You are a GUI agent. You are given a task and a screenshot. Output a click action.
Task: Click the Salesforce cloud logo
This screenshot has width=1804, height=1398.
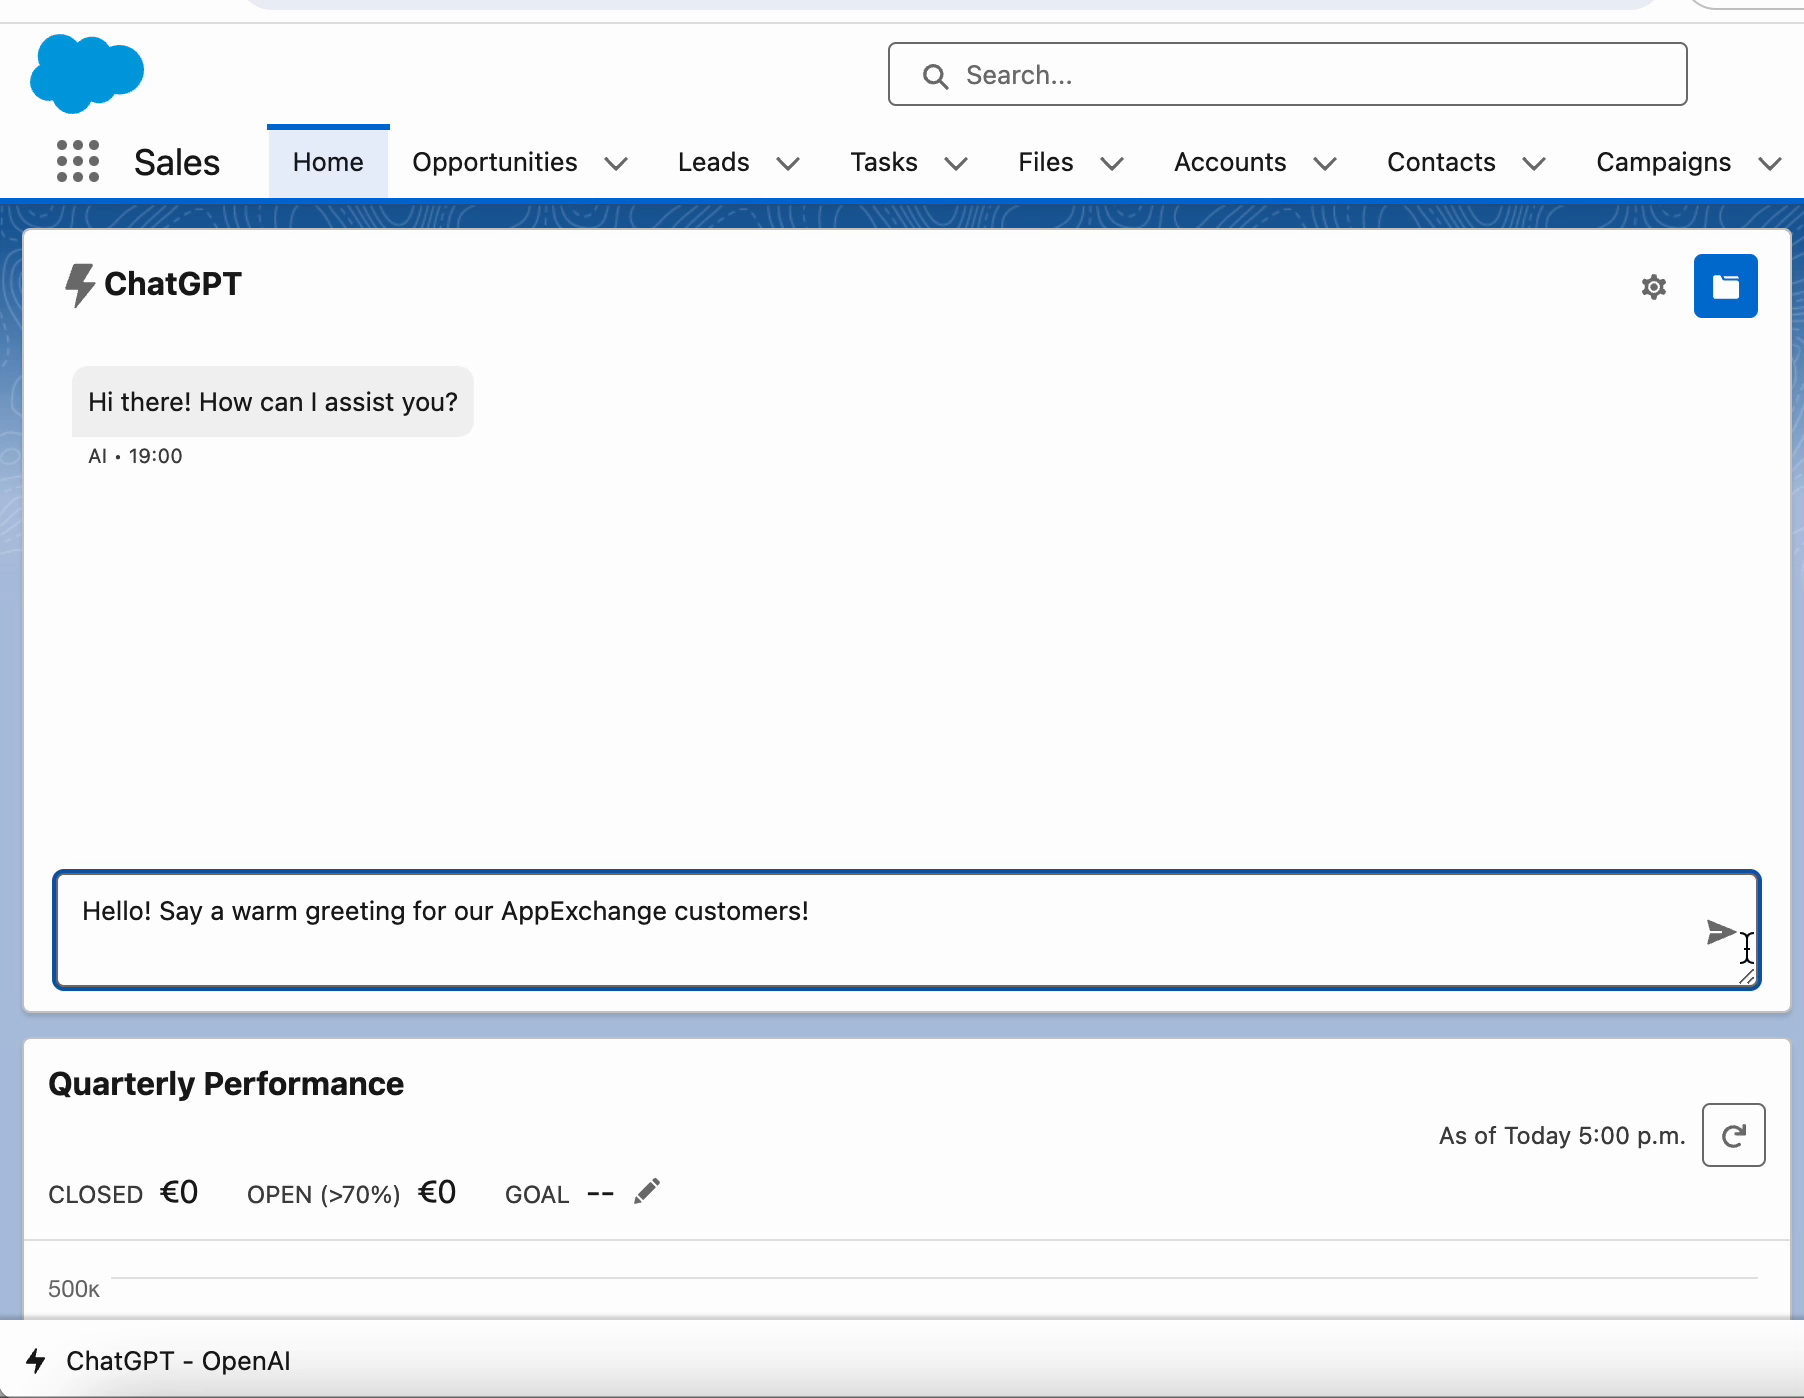pos(87,73)
